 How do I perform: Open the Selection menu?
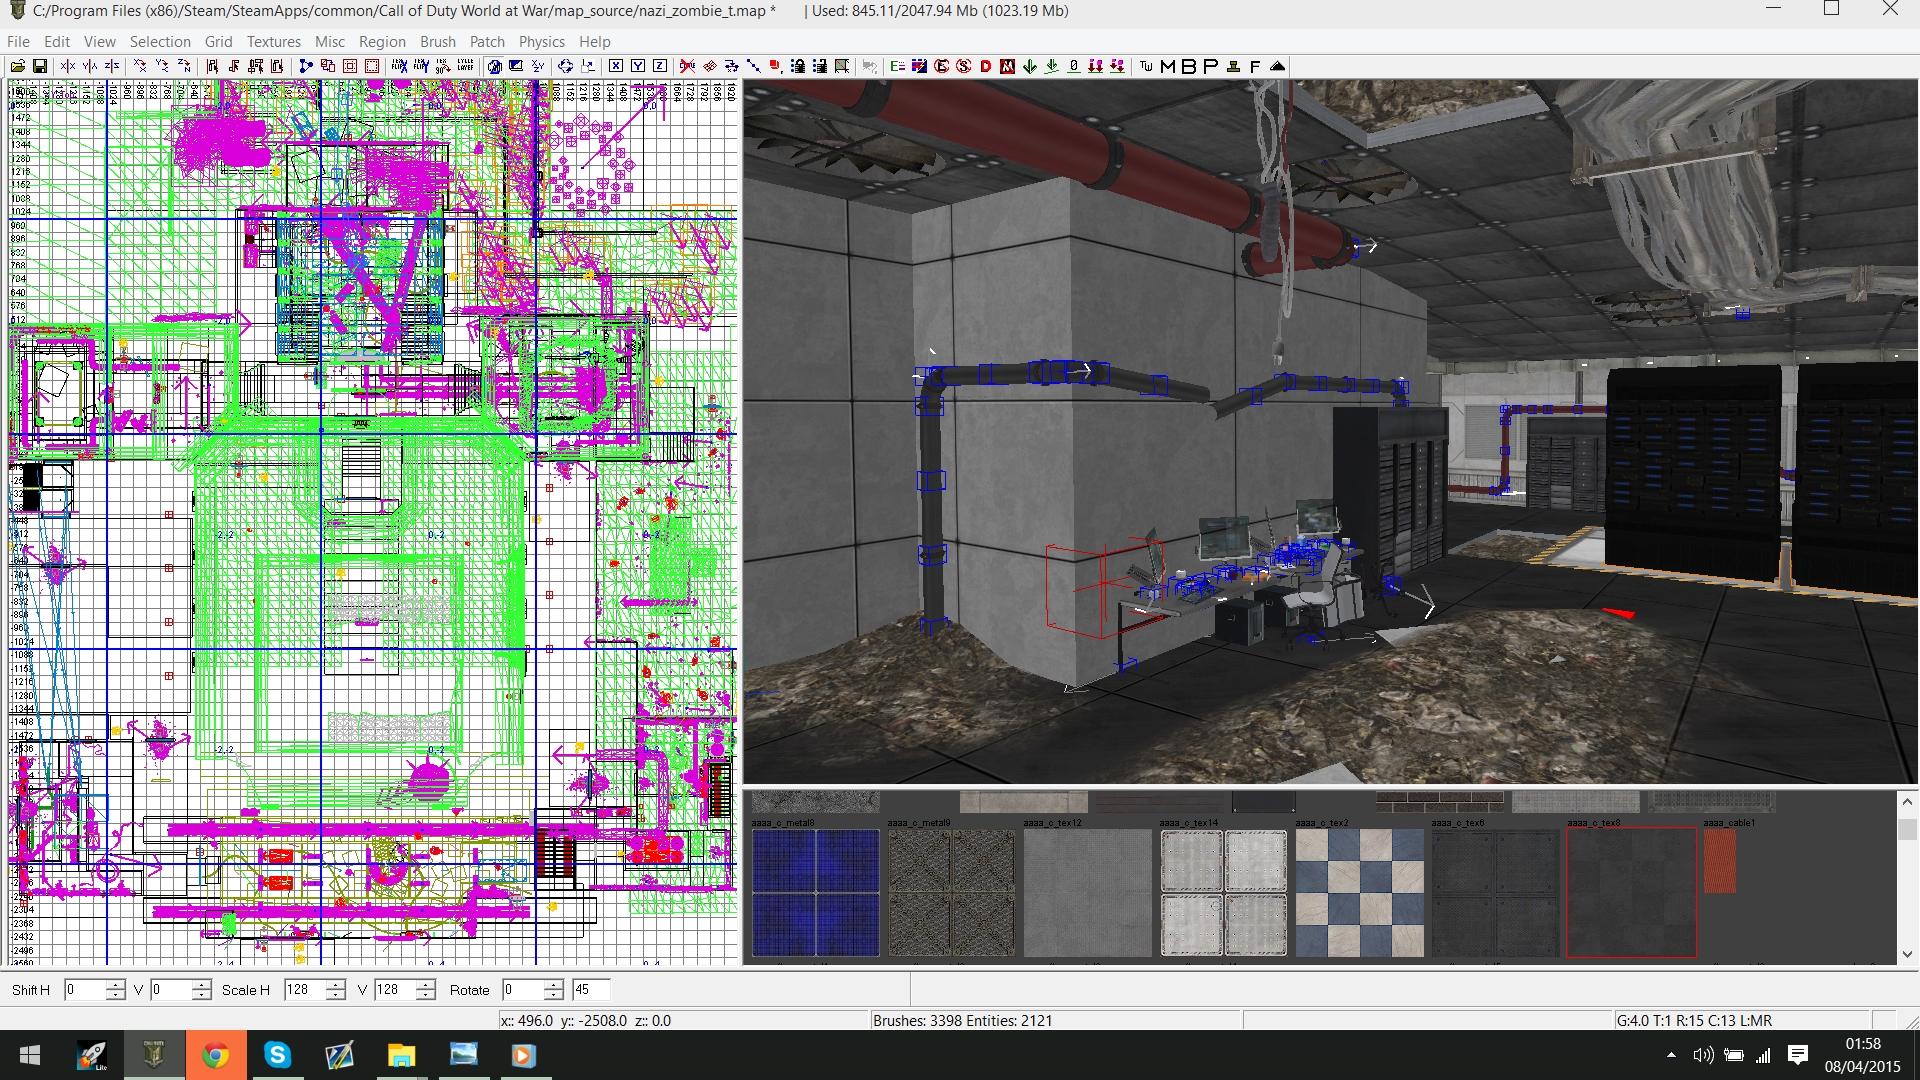coord(160,41)
